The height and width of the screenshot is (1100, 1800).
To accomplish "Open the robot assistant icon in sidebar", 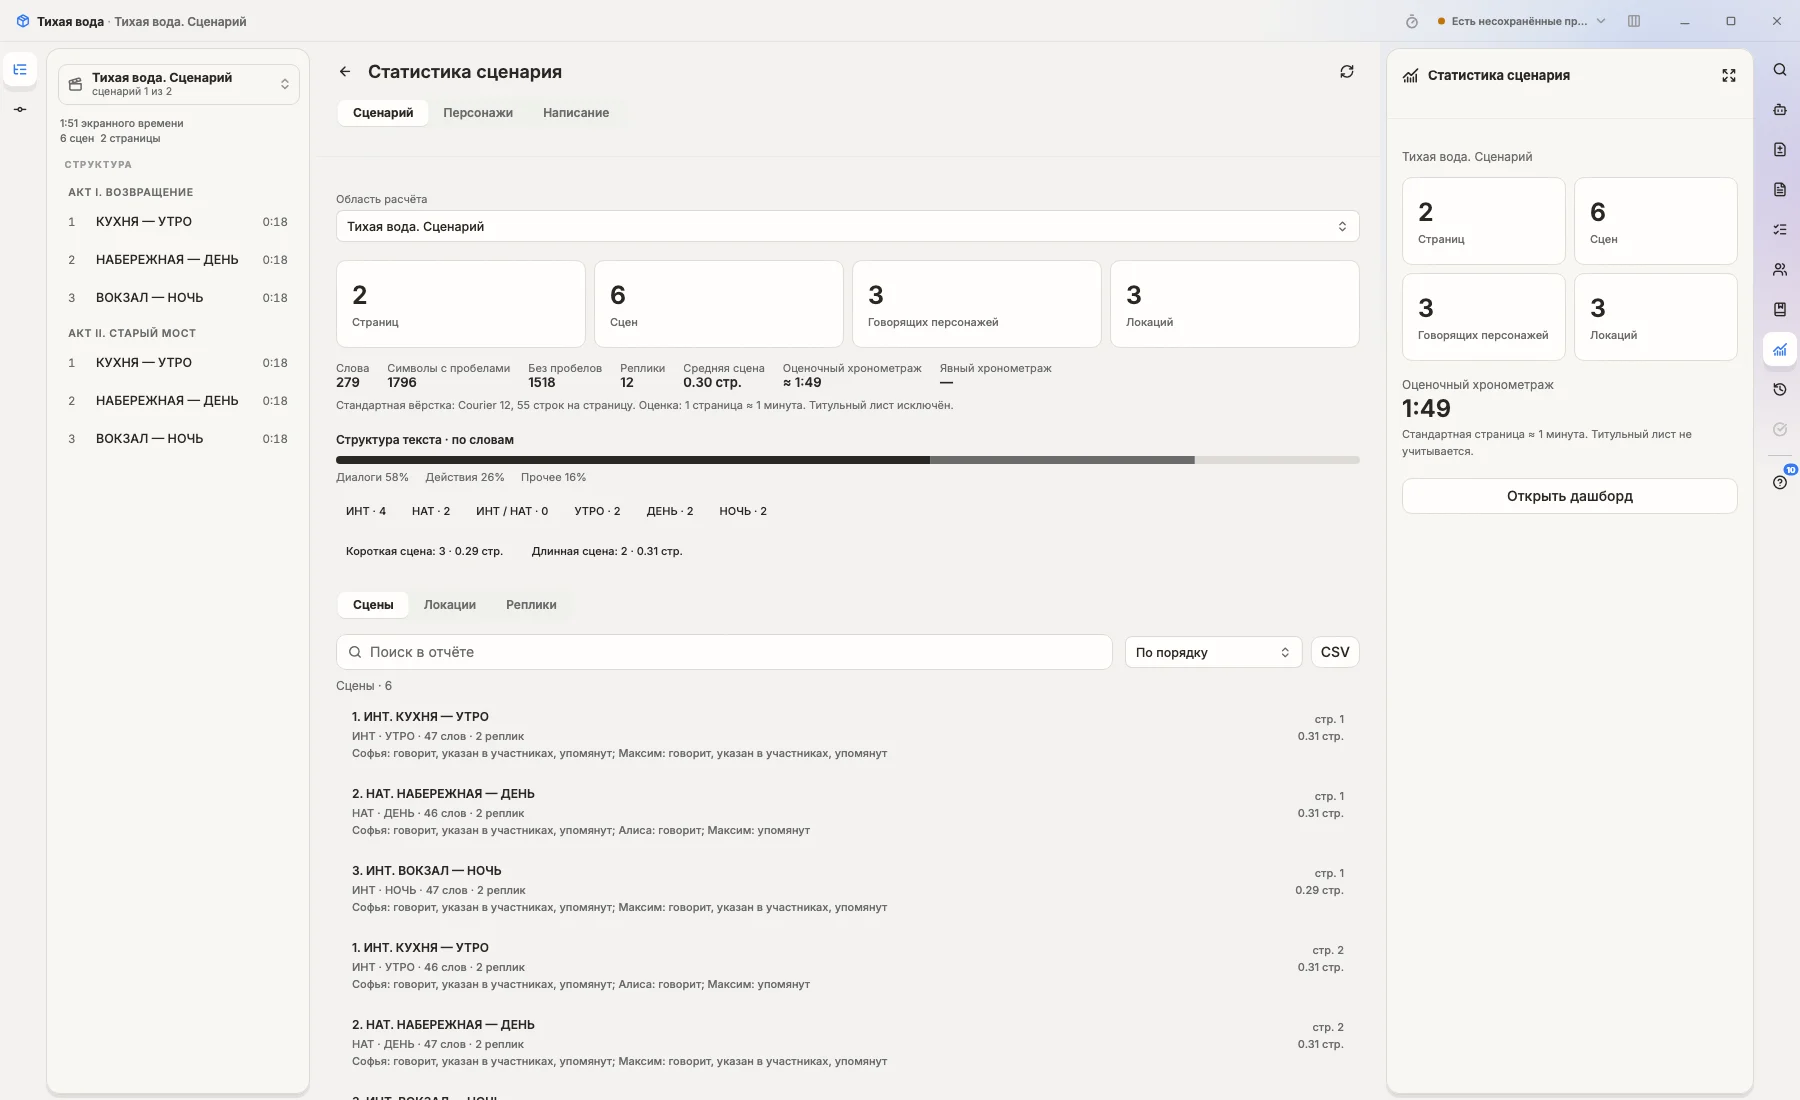I will (1780, 110).
